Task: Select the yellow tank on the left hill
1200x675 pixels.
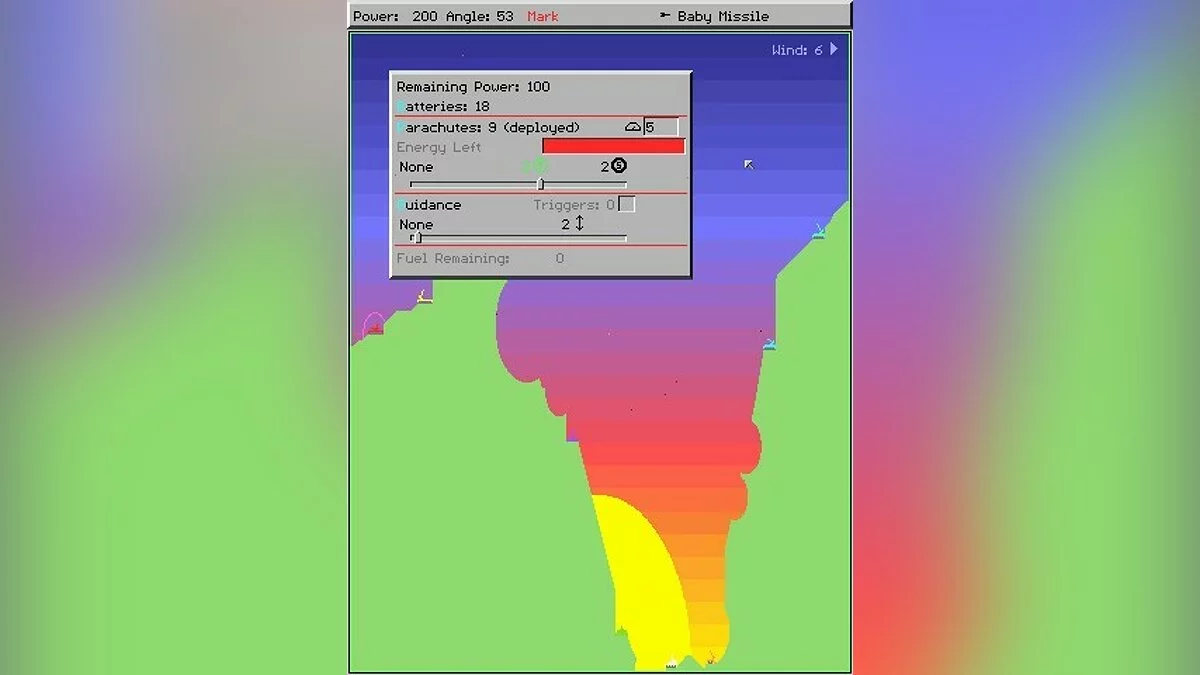Action: pyautogui.click(x=424, y=296)
